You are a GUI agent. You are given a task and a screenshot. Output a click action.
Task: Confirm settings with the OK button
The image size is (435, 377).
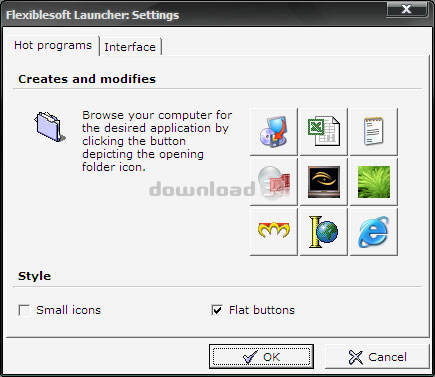click(x=261, y=357)
